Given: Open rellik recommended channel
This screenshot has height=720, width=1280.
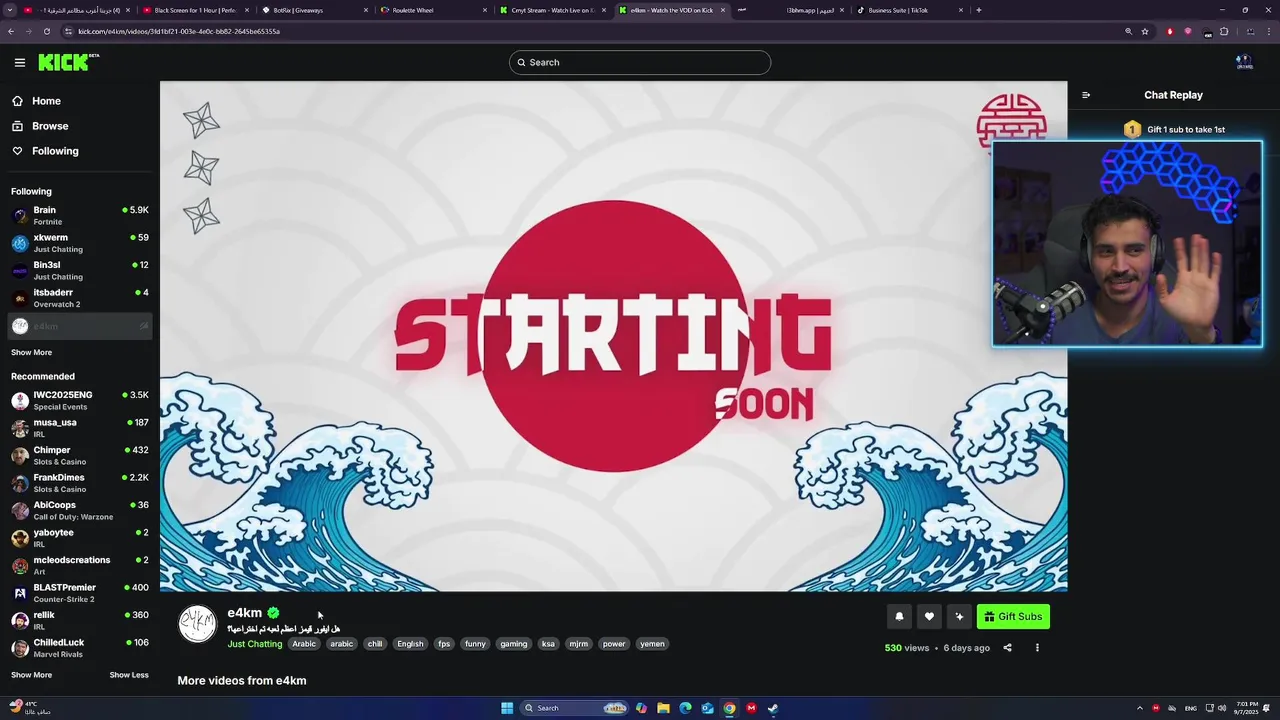Looking at the screenshot, I should click(80, 620).
